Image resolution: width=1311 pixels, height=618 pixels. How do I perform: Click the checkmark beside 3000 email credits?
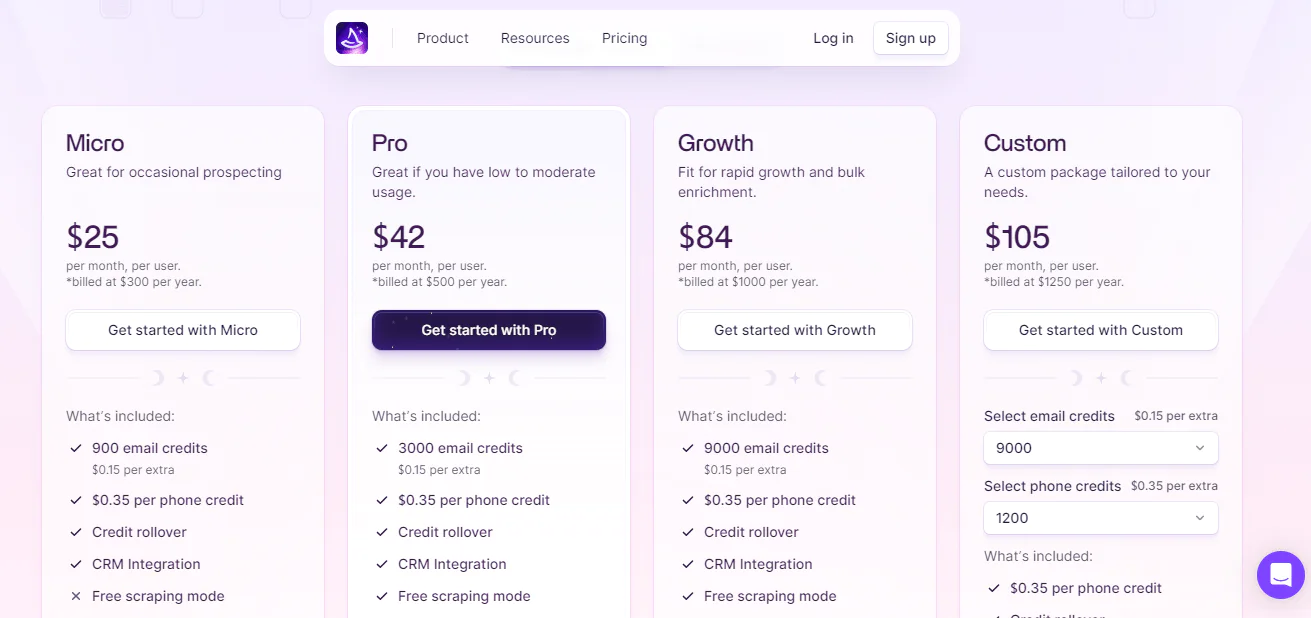click(x=382, y=448)
